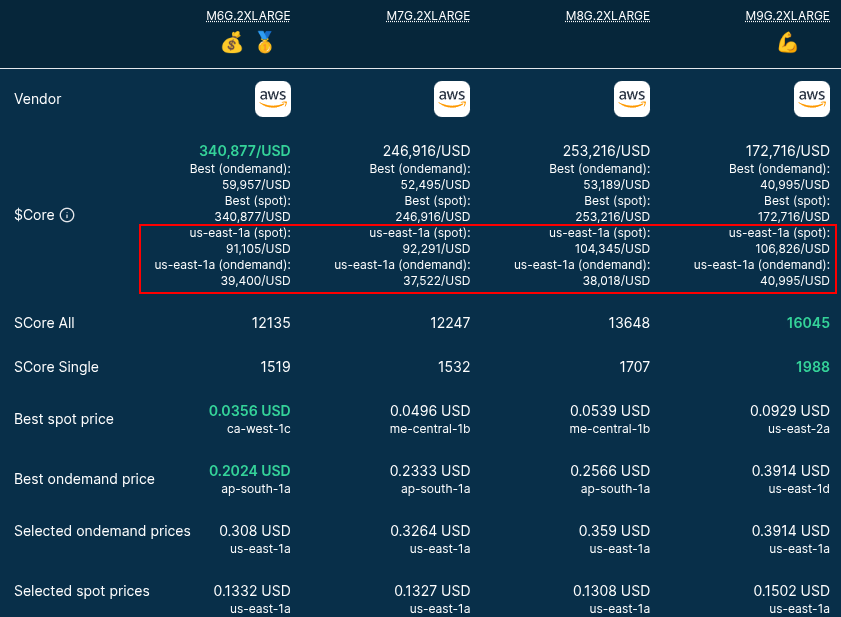Click the 0.1332 USD selected spot price
The width and height of the screenshot is (841, 617).
pyautogui.click(x=252, y=591)
